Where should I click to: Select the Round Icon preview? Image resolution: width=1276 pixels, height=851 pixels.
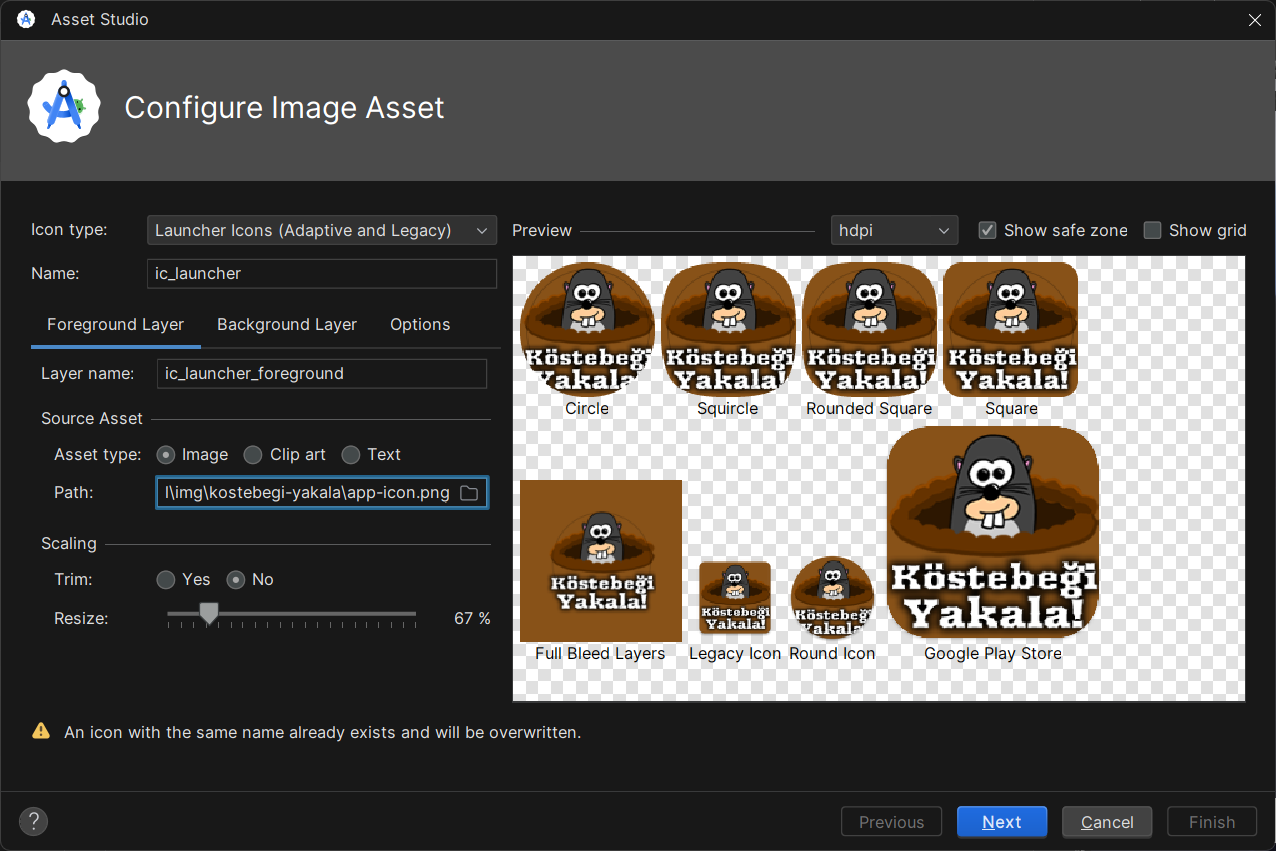click(x=832, y=597)
